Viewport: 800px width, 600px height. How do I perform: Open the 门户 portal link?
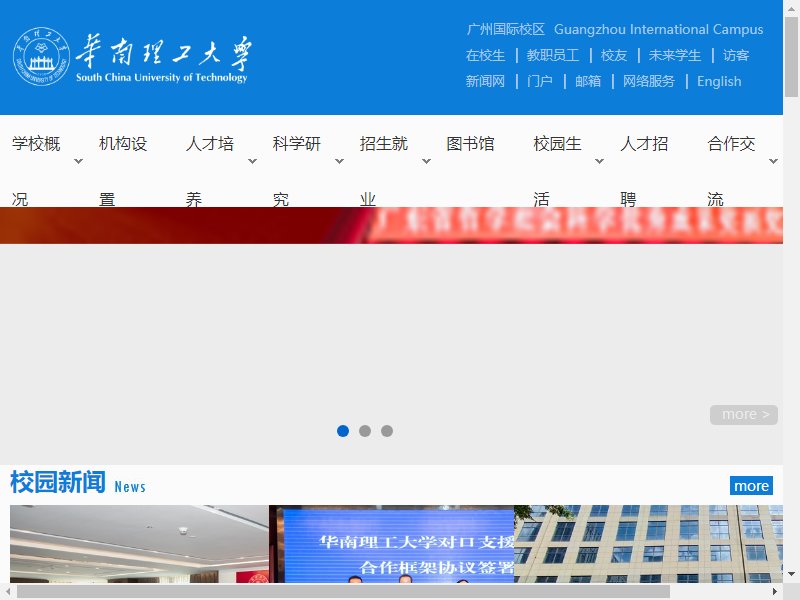540,81
